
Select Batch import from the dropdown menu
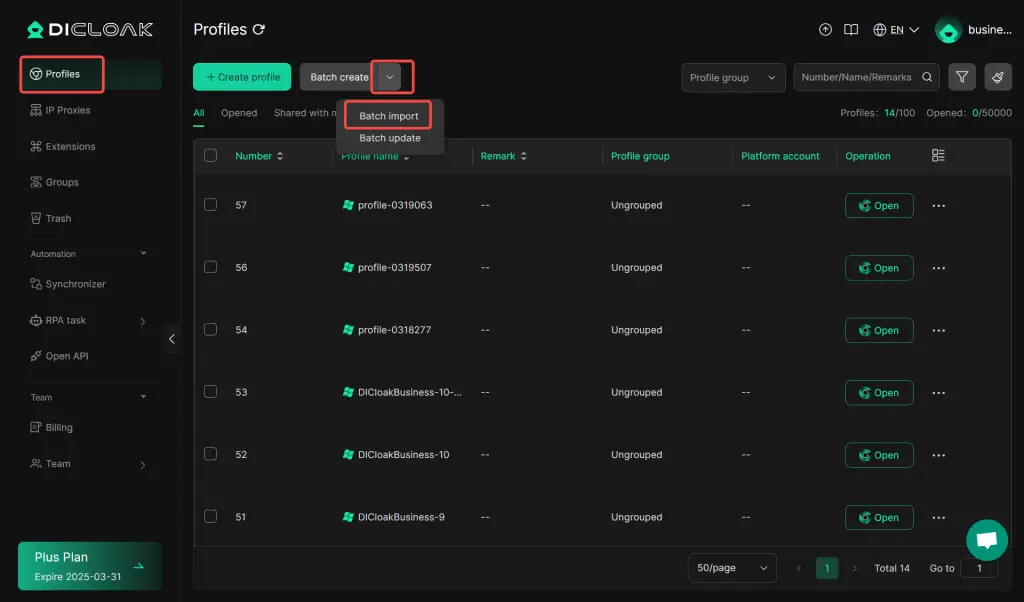coord(388,116)
